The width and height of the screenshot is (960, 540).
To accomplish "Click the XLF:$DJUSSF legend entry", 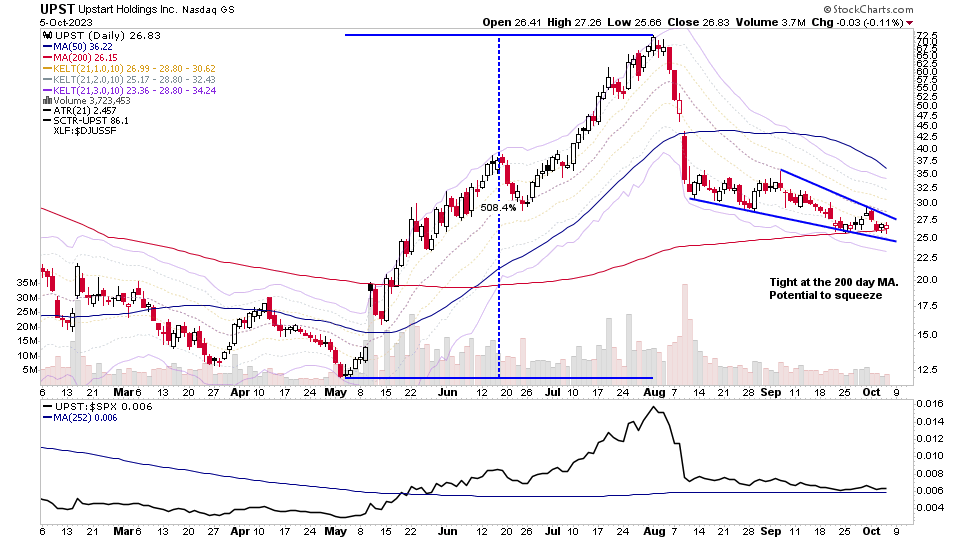I will click(84, 130).
